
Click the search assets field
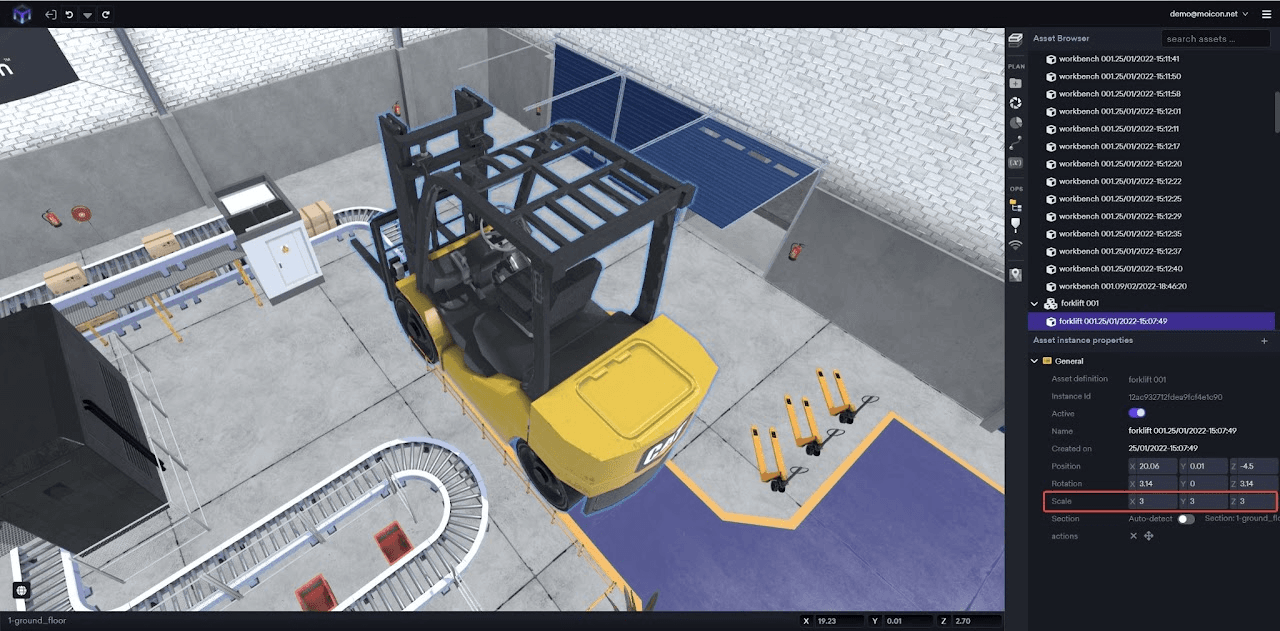1214,39
